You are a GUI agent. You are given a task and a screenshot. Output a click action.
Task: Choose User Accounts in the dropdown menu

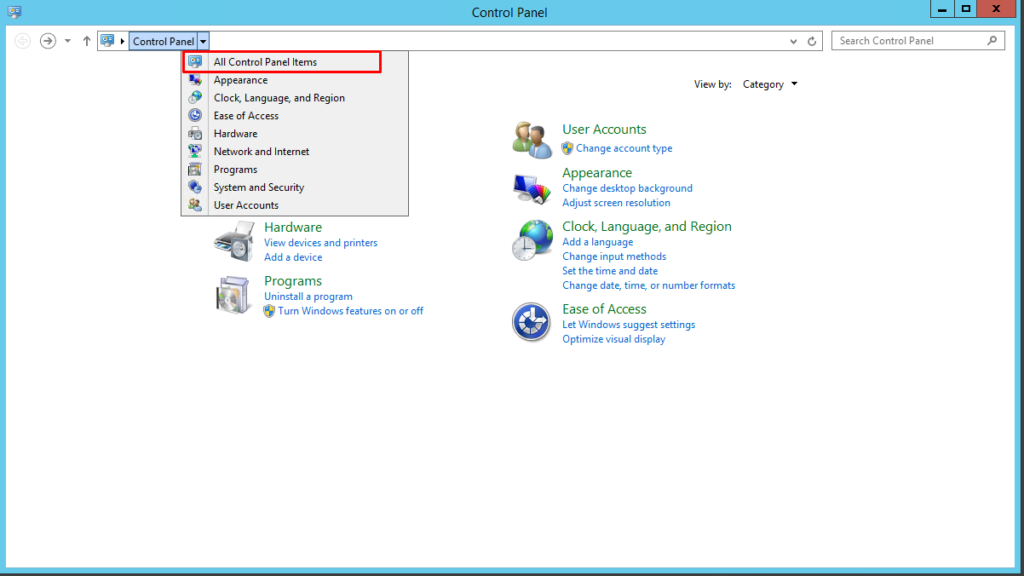coord(295,205)
